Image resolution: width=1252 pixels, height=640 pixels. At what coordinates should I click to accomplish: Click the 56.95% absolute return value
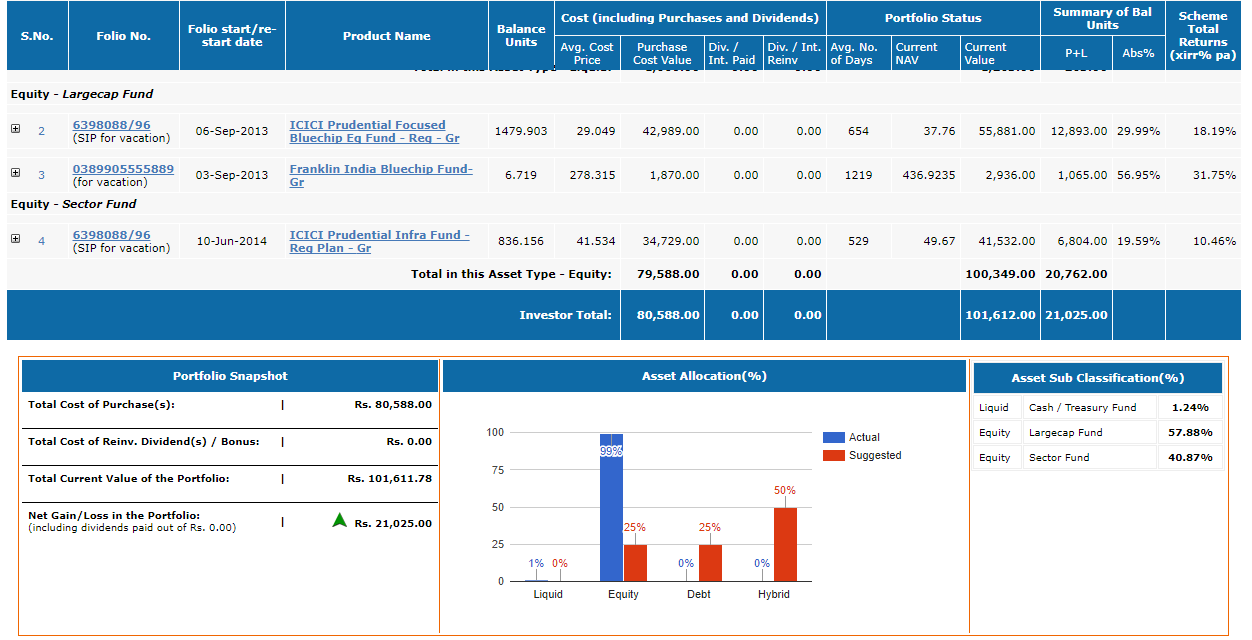point(1139,175)
